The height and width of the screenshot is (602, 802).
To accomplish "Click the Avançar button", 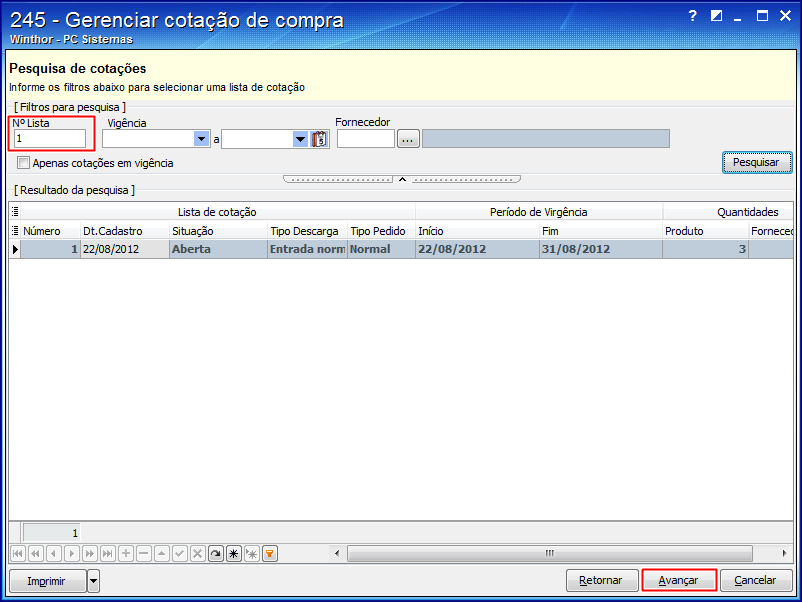I will click(x=678, y=581).
